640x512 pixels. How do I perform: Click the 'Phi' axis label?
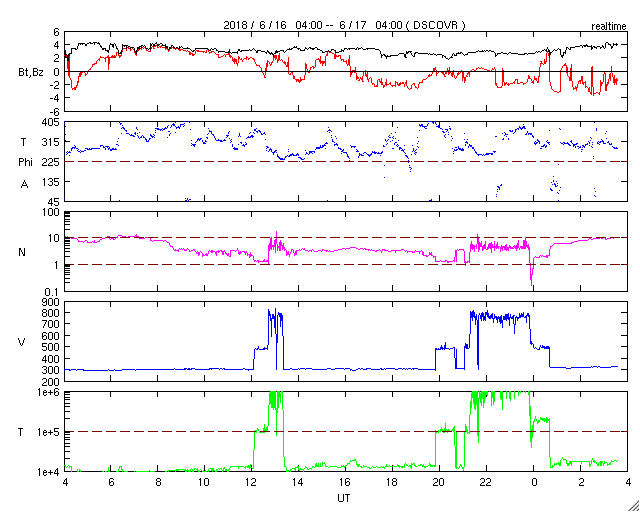[25, 162]
